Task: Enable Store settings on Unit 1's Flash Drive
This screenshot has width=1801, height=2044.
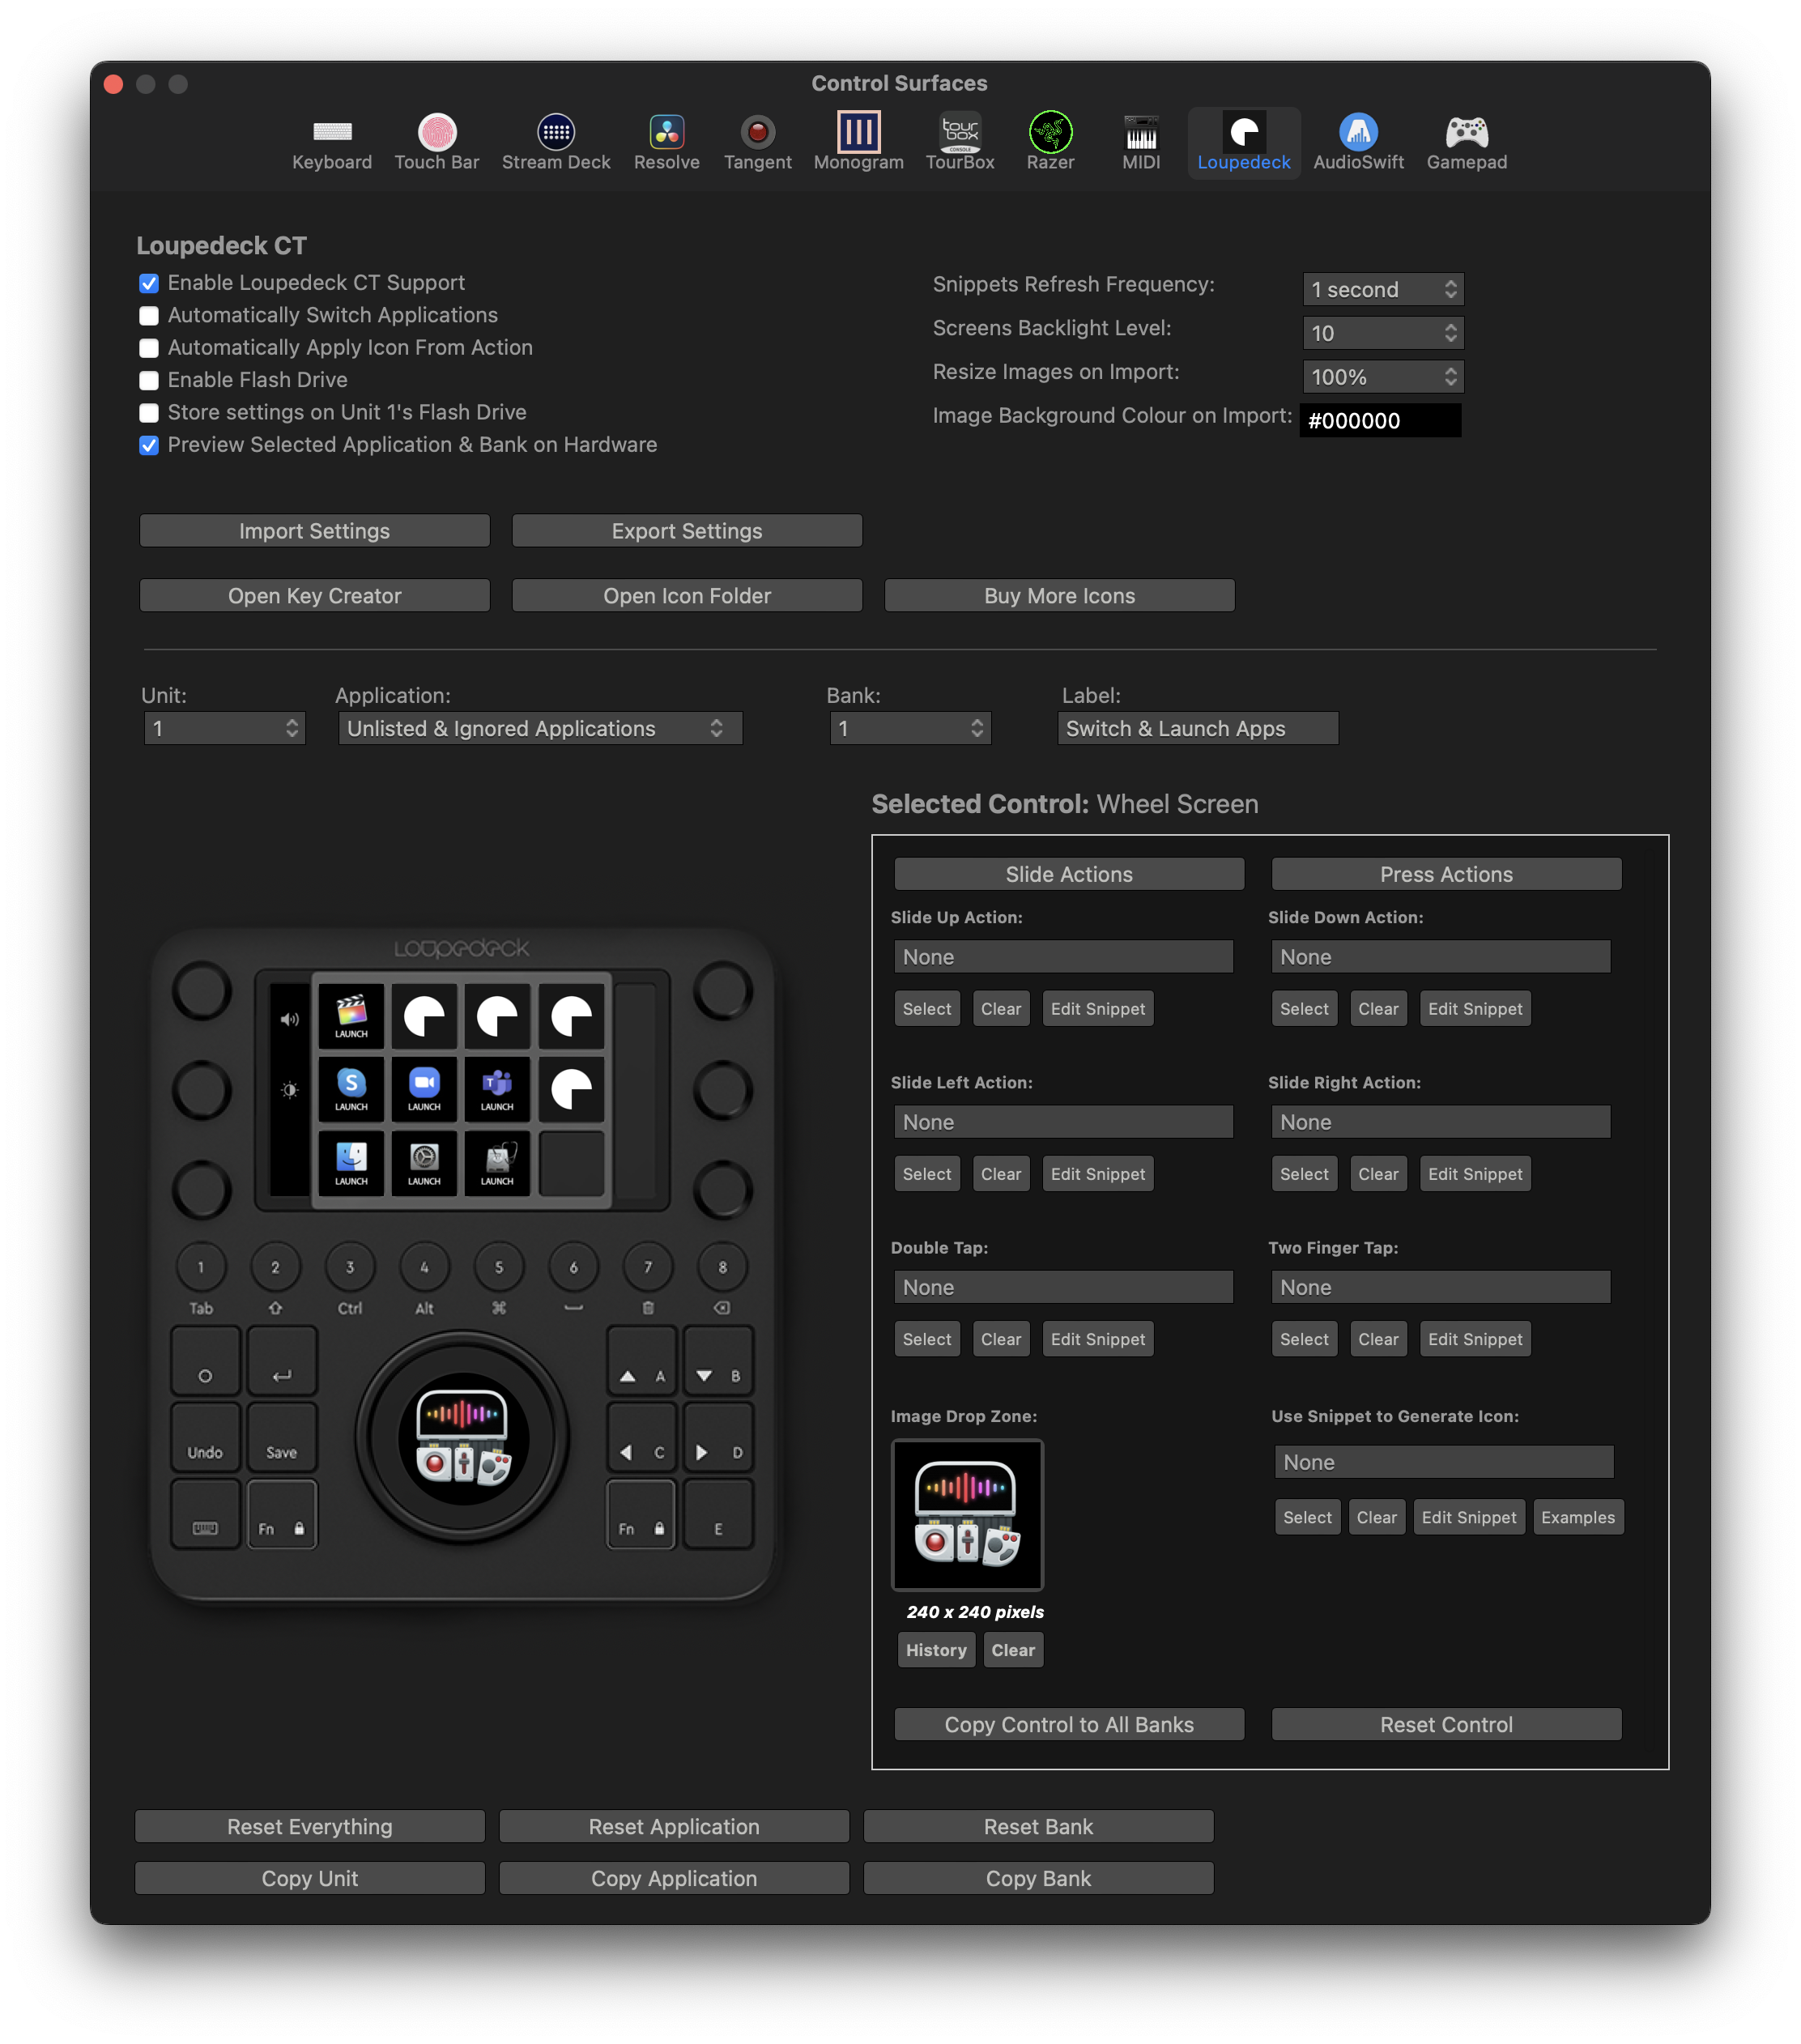Action: (149, 413)
